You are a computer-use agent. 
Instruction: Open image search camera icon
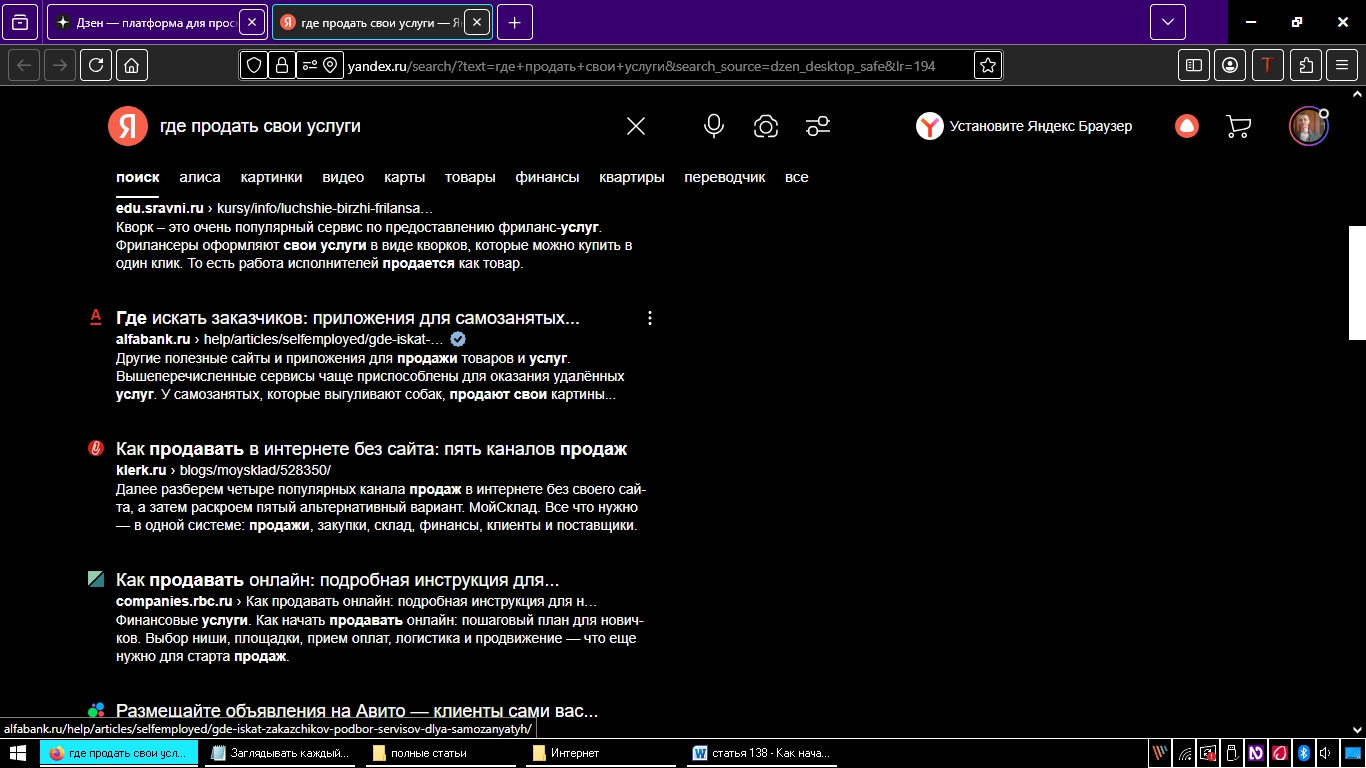[x=766, y=126]
